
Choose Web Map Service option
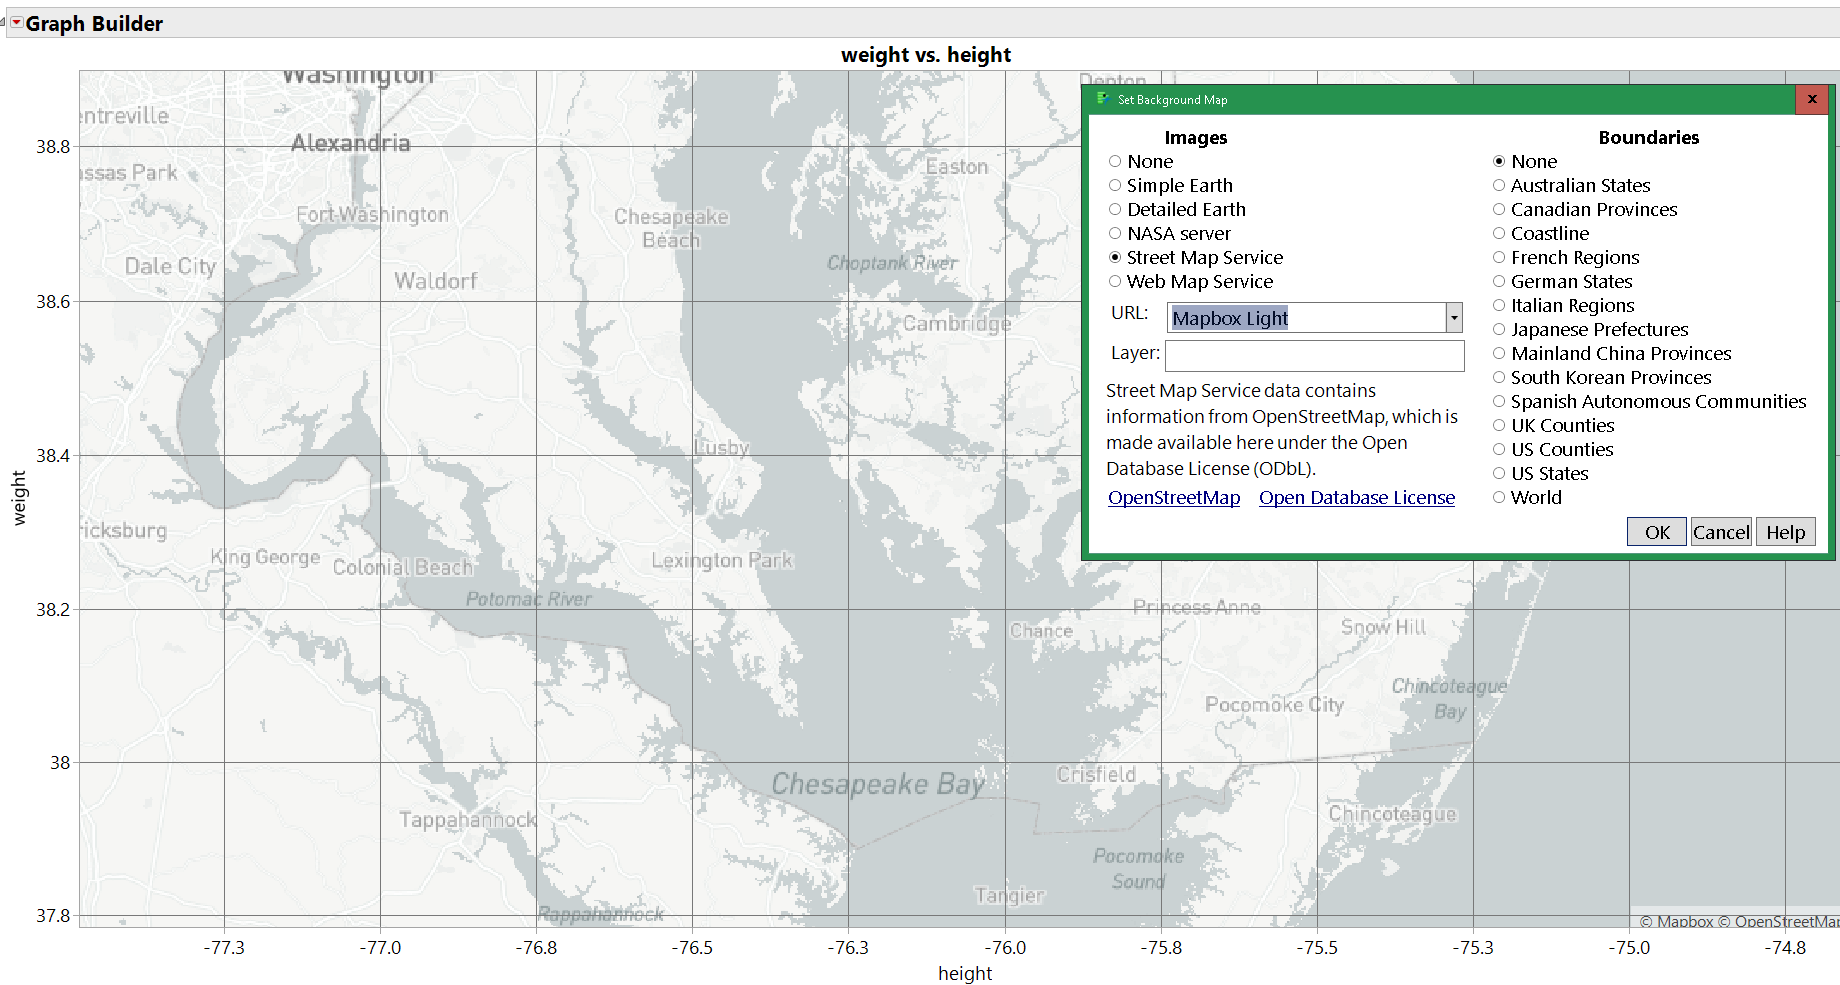click(x=1115, y=281)
